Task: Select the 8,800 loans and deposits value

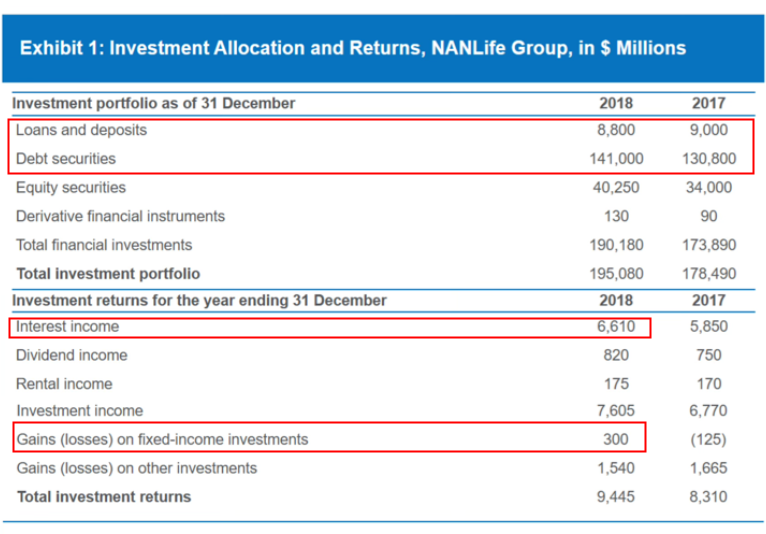Action: pos(616,130)
